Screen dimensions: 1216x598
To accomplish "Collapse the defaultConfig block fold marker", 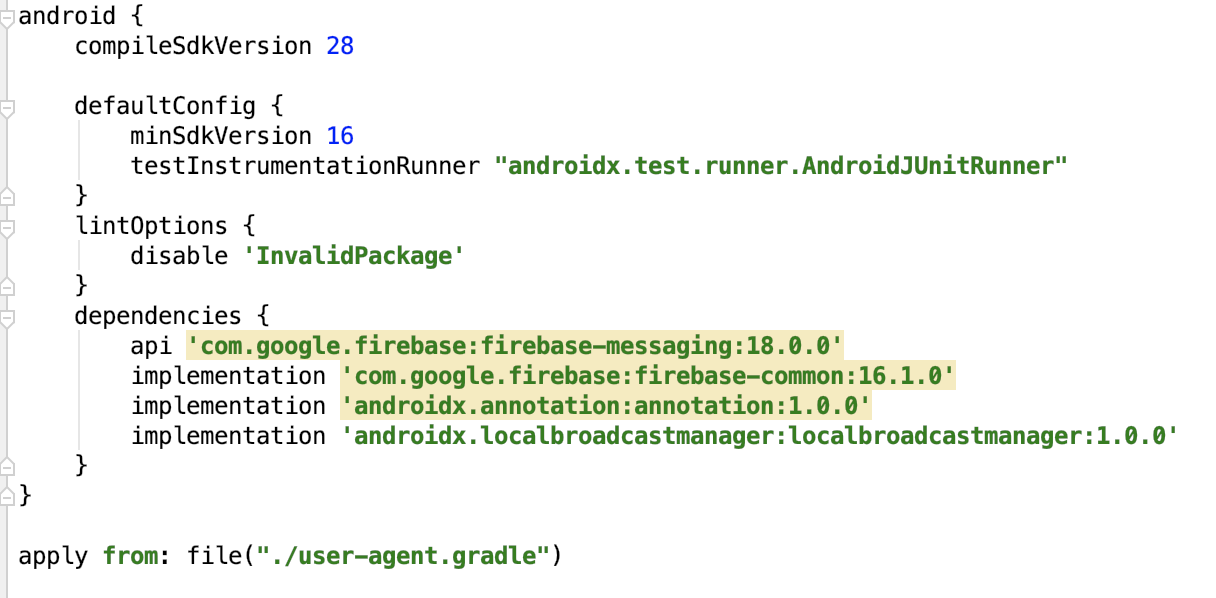I will (7, 107).
